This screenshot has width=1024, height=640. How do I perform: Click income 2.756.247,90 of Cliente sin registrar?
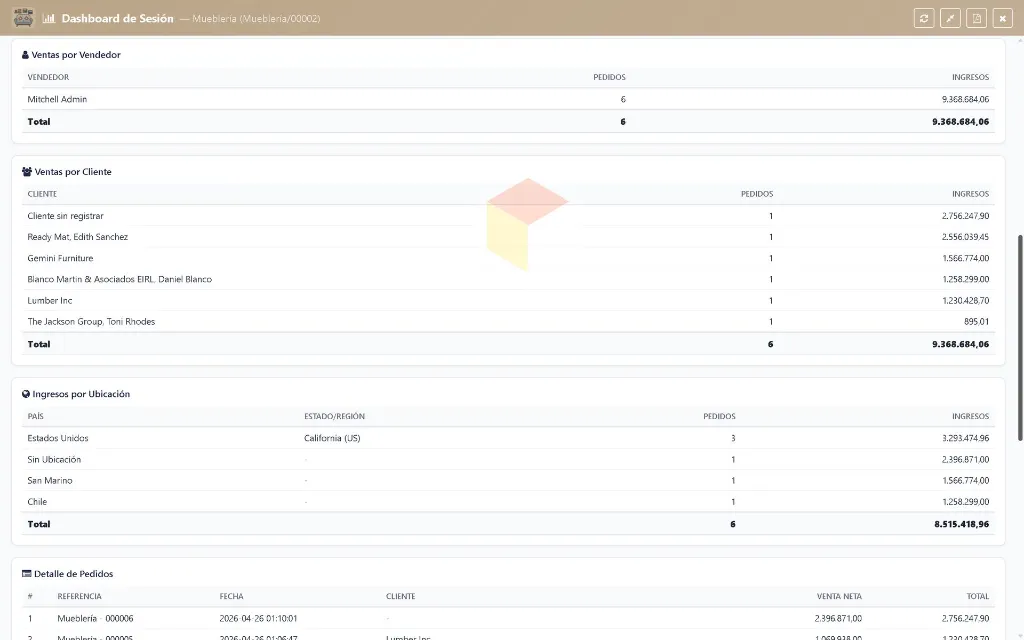tap(965, 216)
